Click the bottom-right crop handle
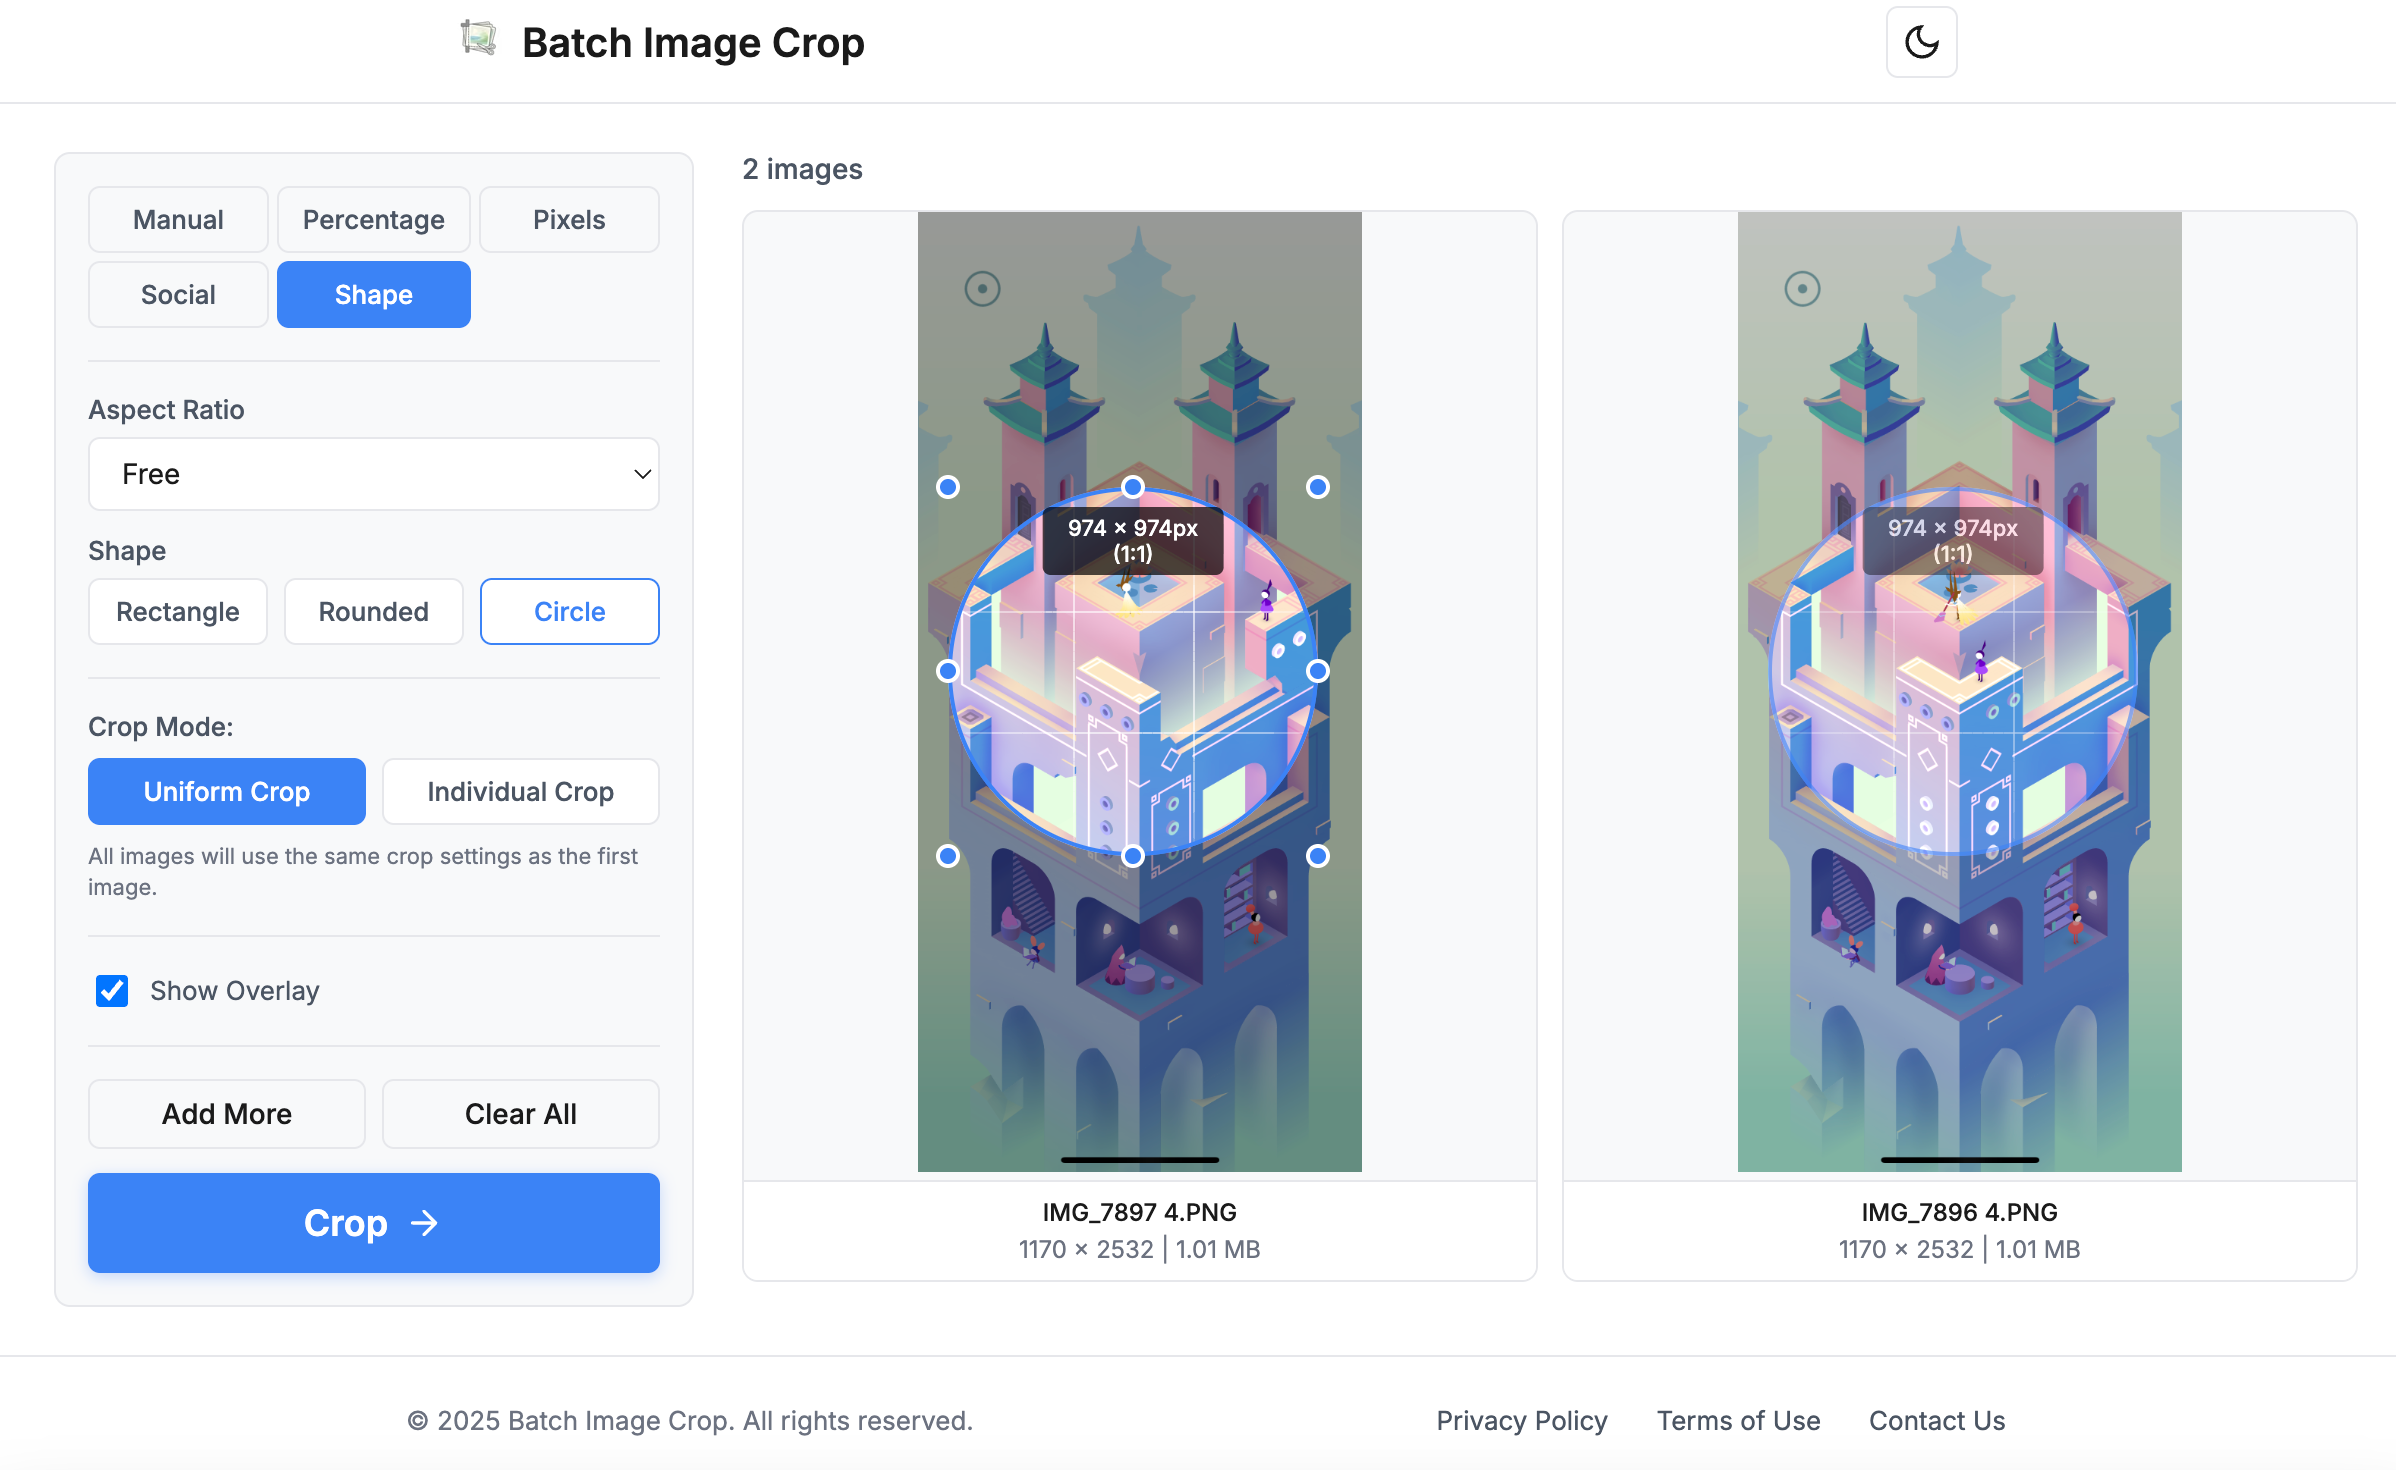Viewport: 2396px width, 1470px height. click(1318, 856)
